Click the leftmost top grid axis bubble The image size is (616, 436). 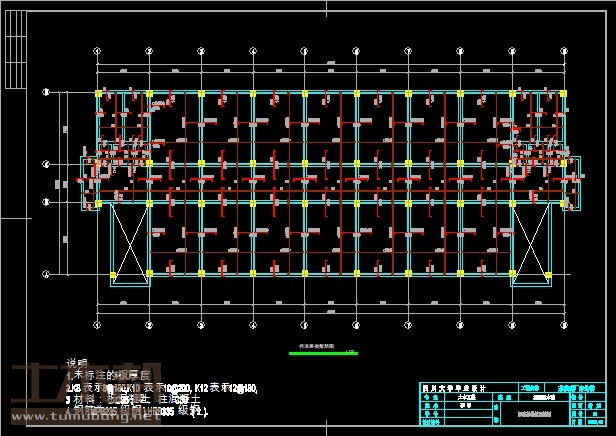[97, 49]
